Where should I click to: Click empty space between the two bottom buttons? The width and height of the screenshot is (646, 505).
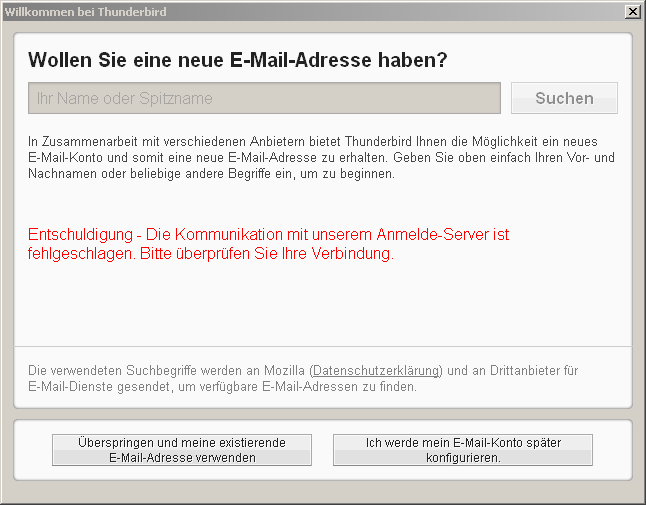(x=322, y=450)
